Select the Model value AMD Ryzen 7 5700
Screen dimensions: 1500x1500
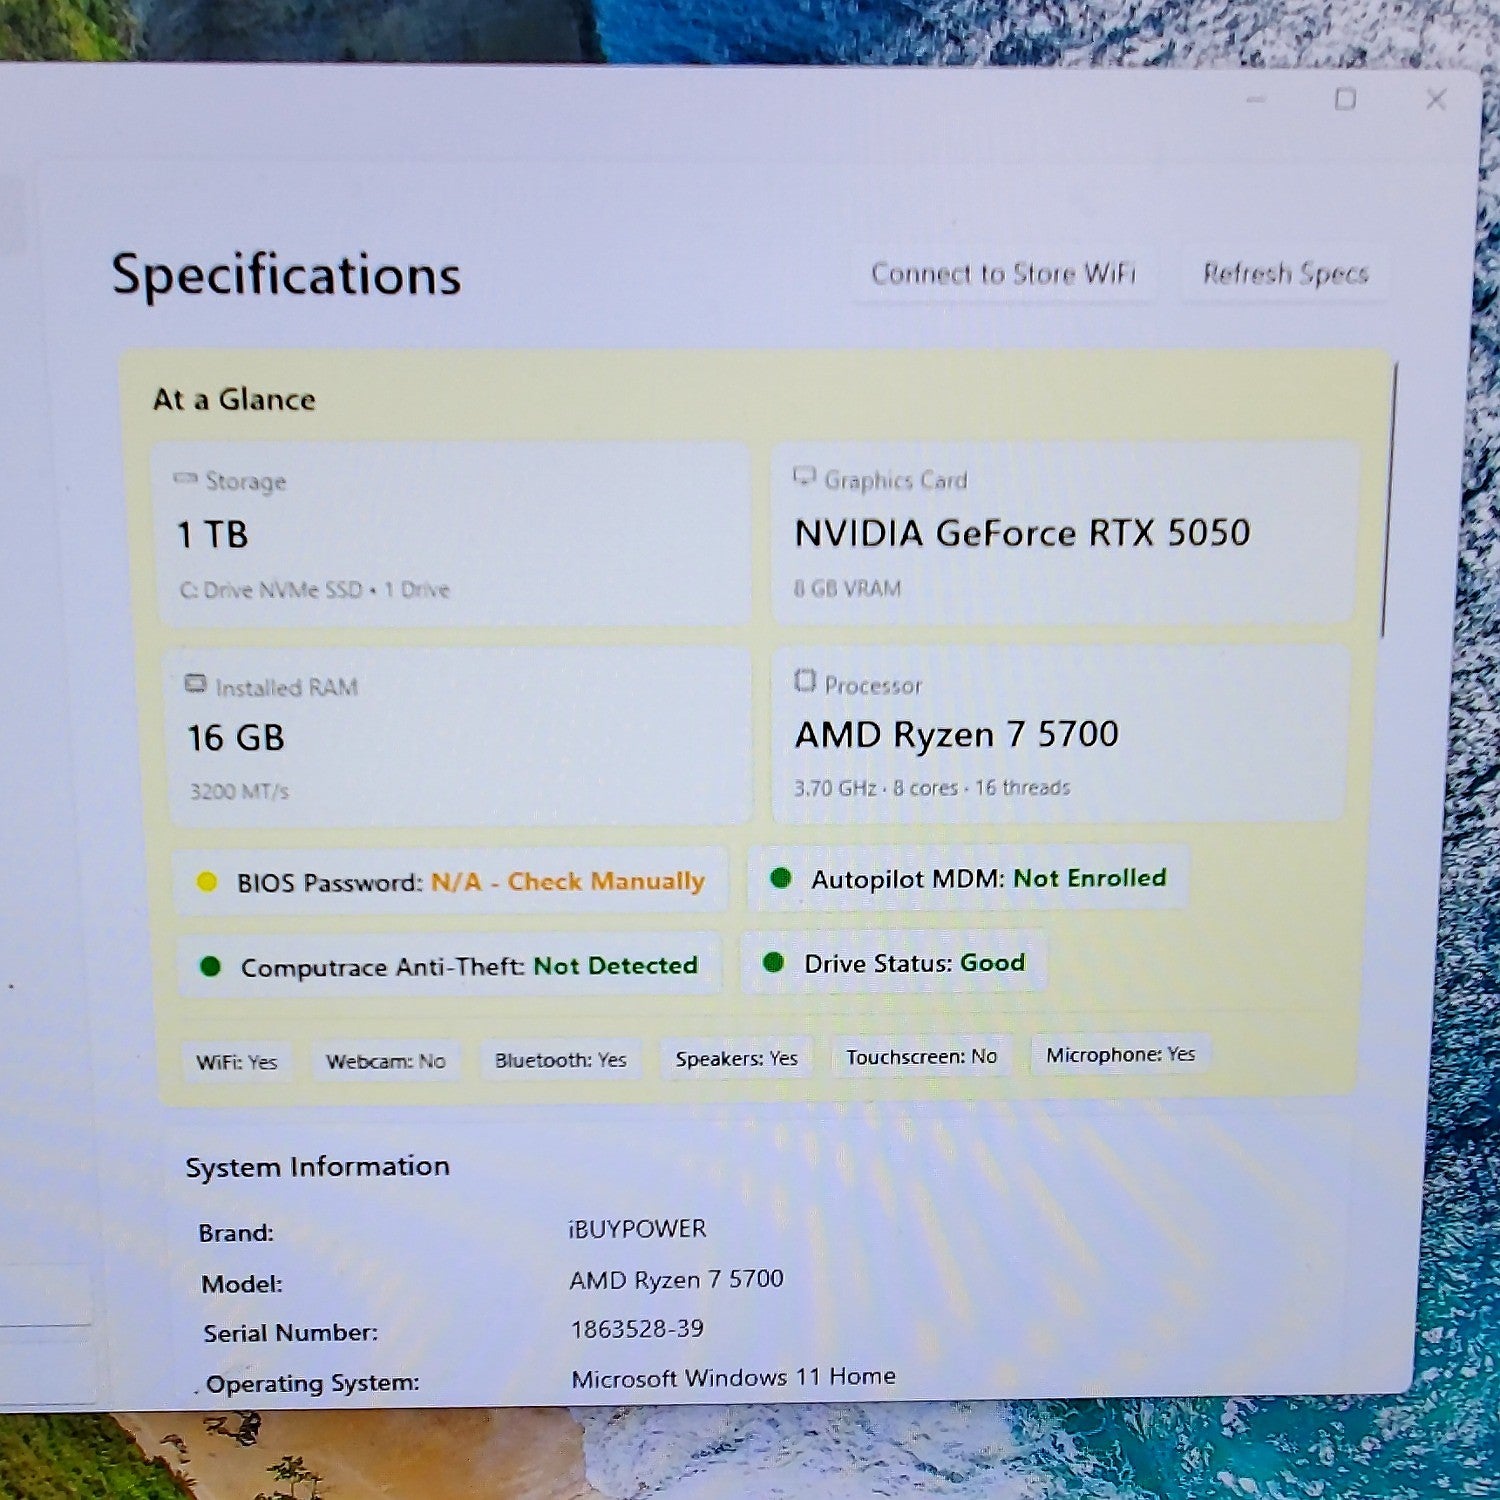(677, 1280)
